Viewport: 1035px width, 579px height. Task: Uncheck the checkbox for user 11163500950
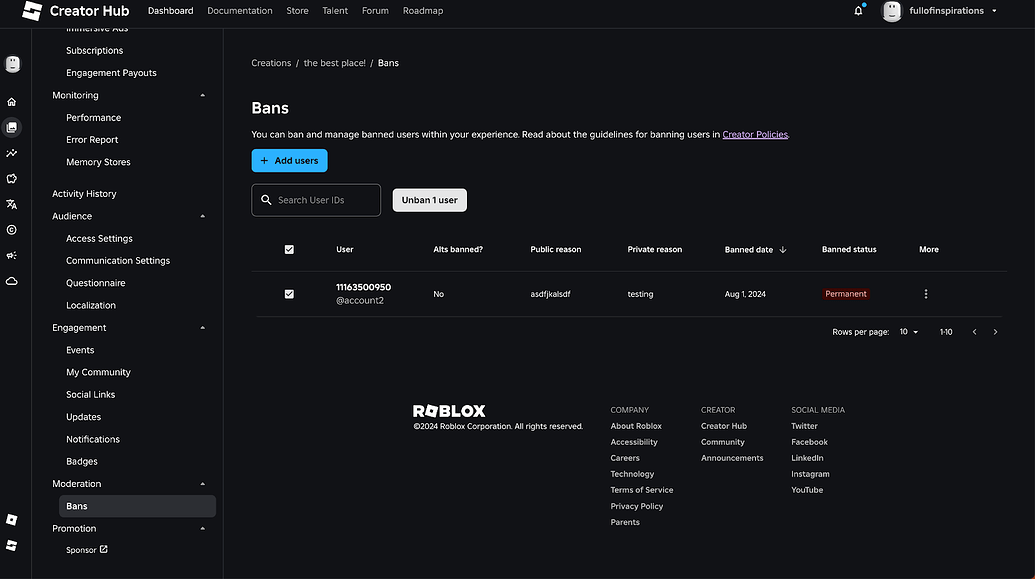[289, 293]
